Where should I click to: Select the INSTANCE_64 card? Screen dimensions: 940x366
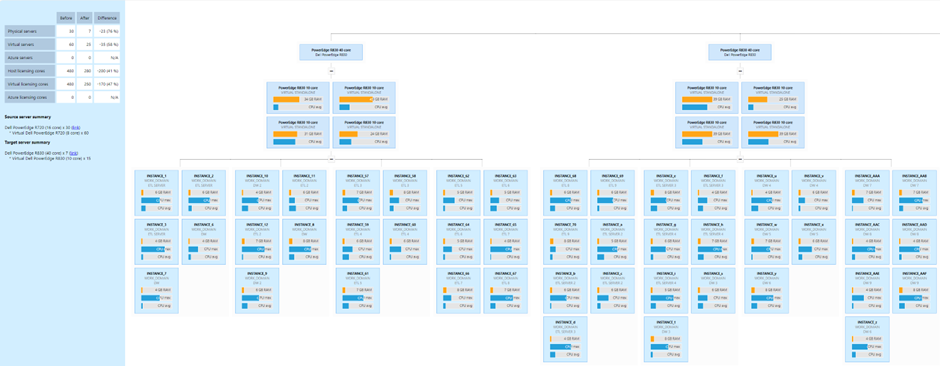click(x=459, y=242)
